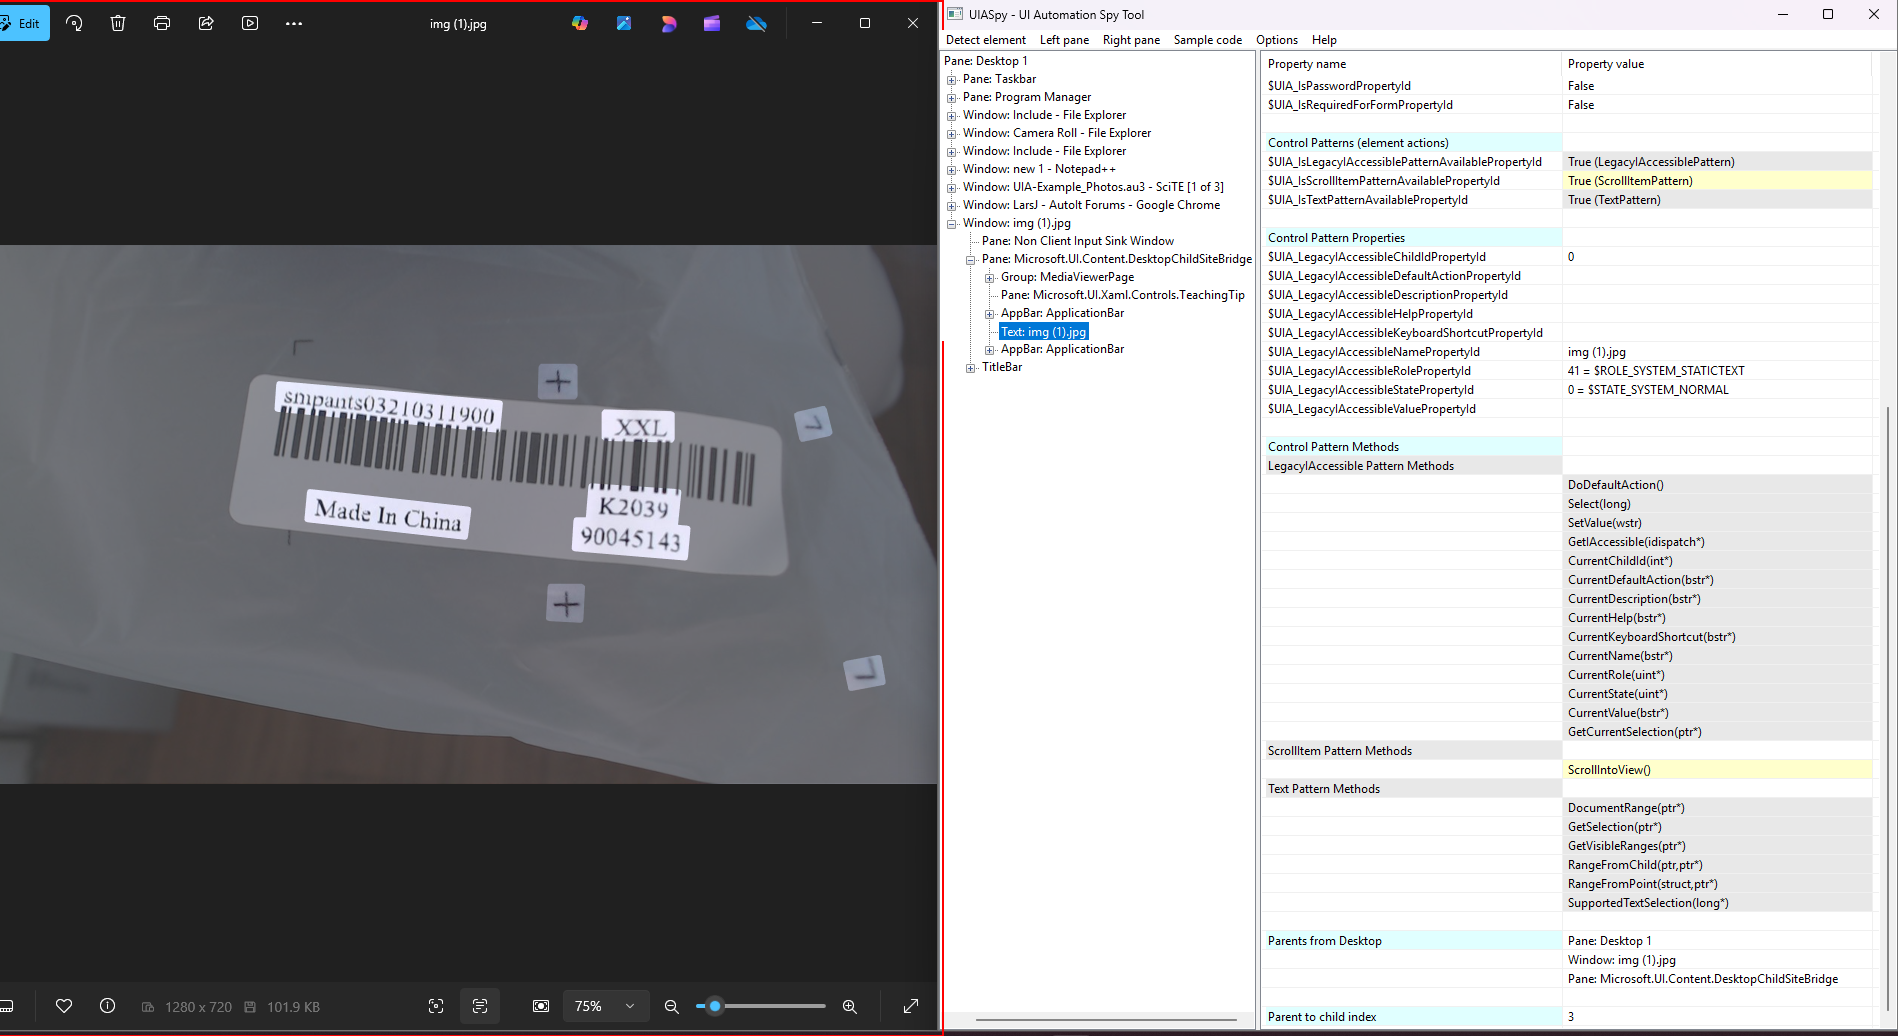Open the three-dots more options button
This screenshot has height=1036, width=1898.
[293, 23]
